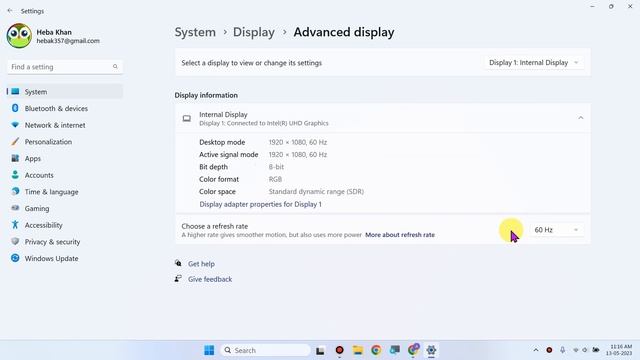
Task: Open Bluetooth & devices settings
Action: (65, 109)
